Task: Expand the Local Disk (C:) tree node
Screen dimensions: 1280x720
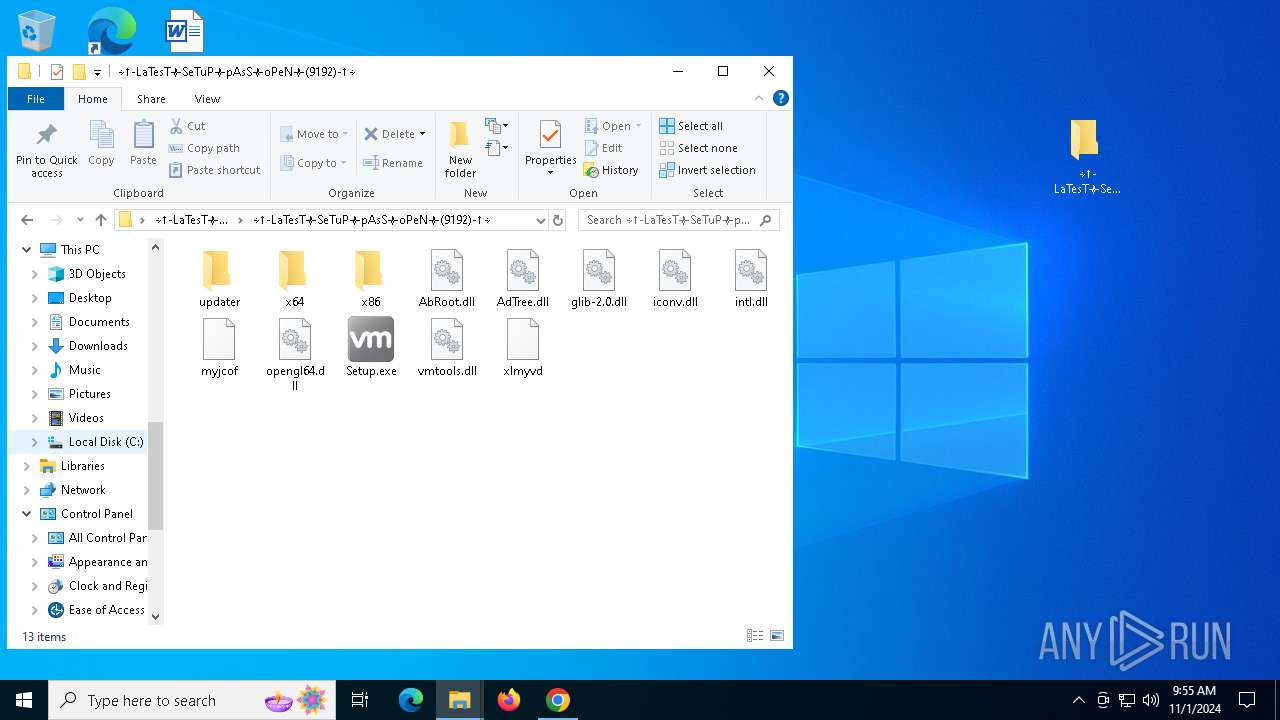Action: pyautogui.click(x=35, y=442)
